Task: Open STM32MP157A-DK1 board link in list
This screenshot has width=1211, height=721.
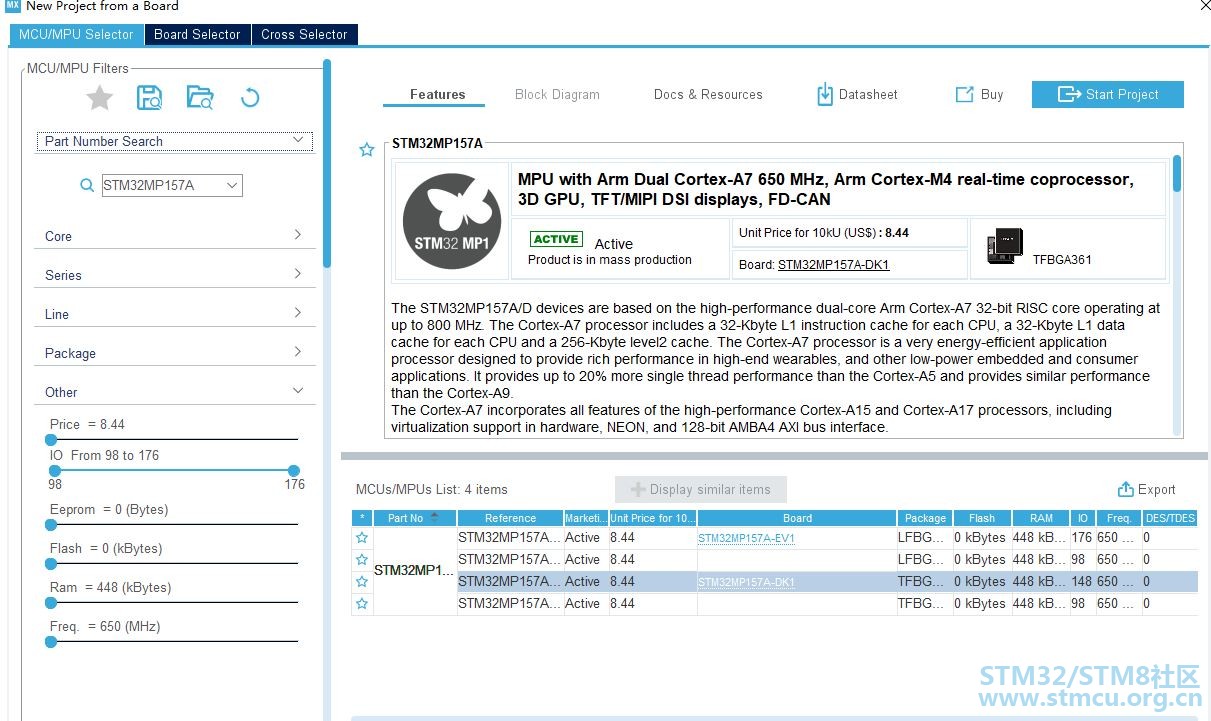Action: point(746,582)
